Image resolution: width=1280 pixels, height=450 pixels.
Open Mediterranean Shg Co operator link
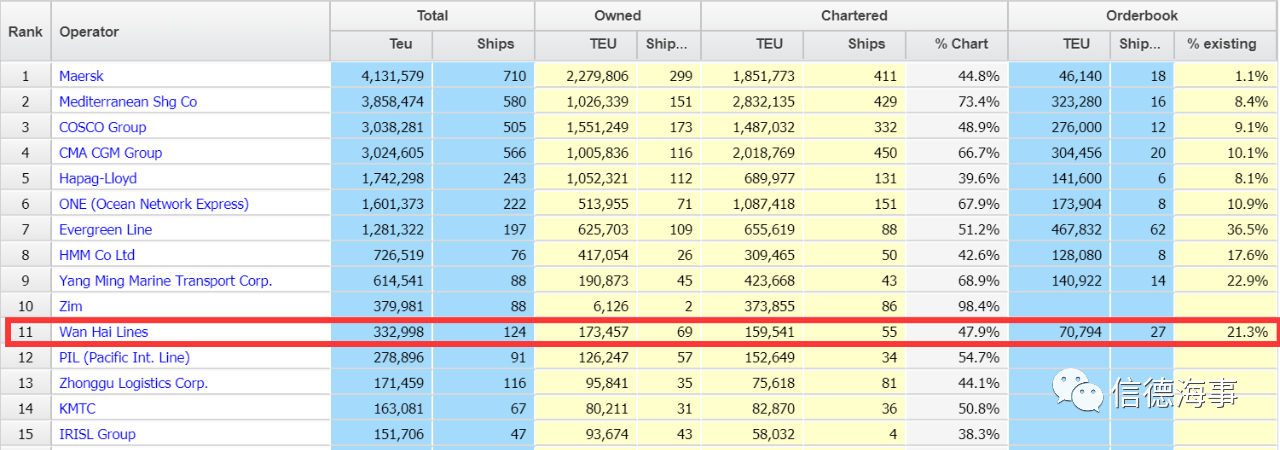pos(128,101)
